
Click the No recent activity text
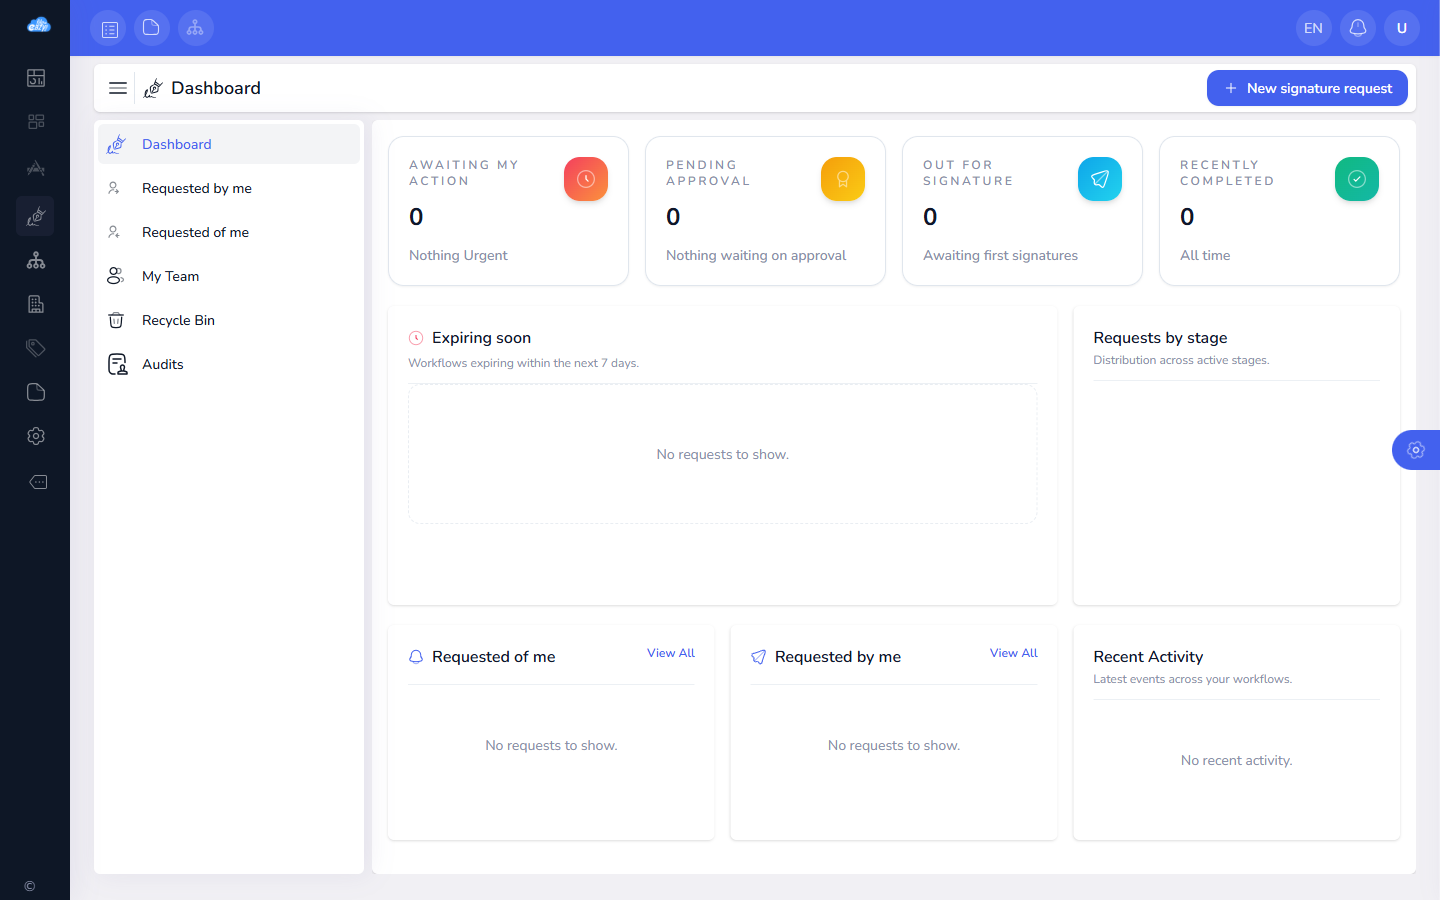(x=1236, y=760)
